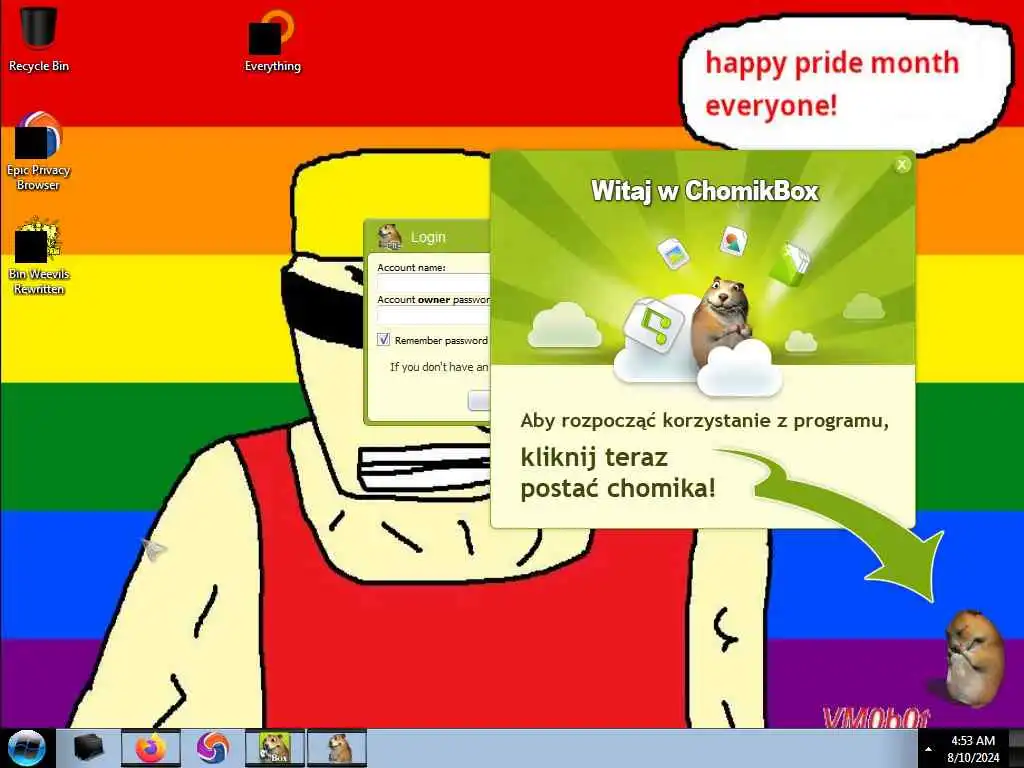The width and height of the screenshot is (1024, 768).
Task: Toggle the Remember password checkbox
Action: (383, 340)
